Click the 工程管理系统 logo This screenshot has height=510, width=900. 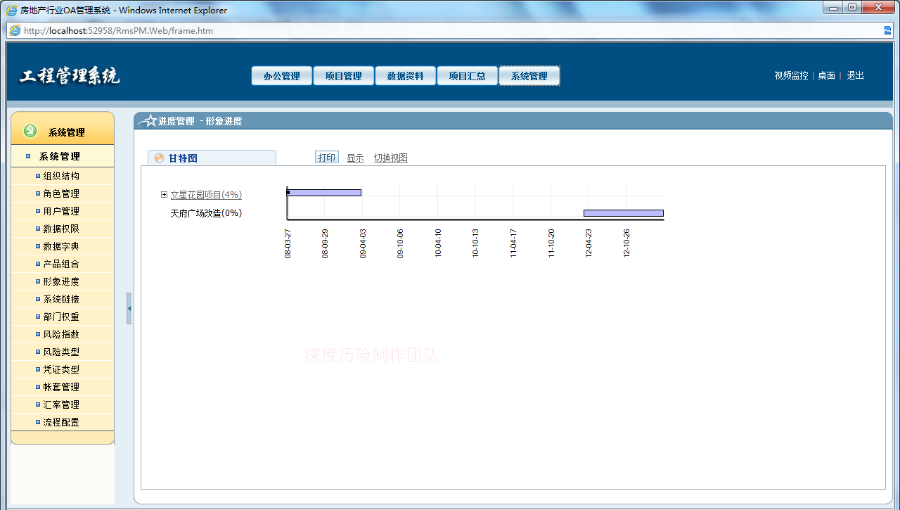tap(69, 76)
